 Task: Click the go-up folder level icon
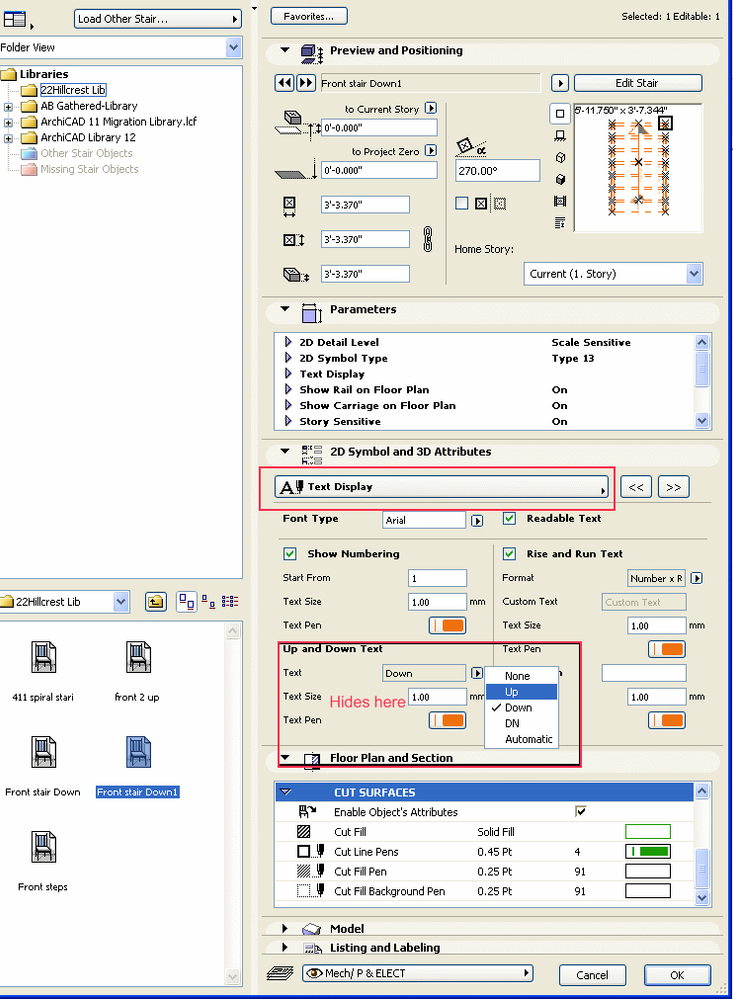click(156, 601)
